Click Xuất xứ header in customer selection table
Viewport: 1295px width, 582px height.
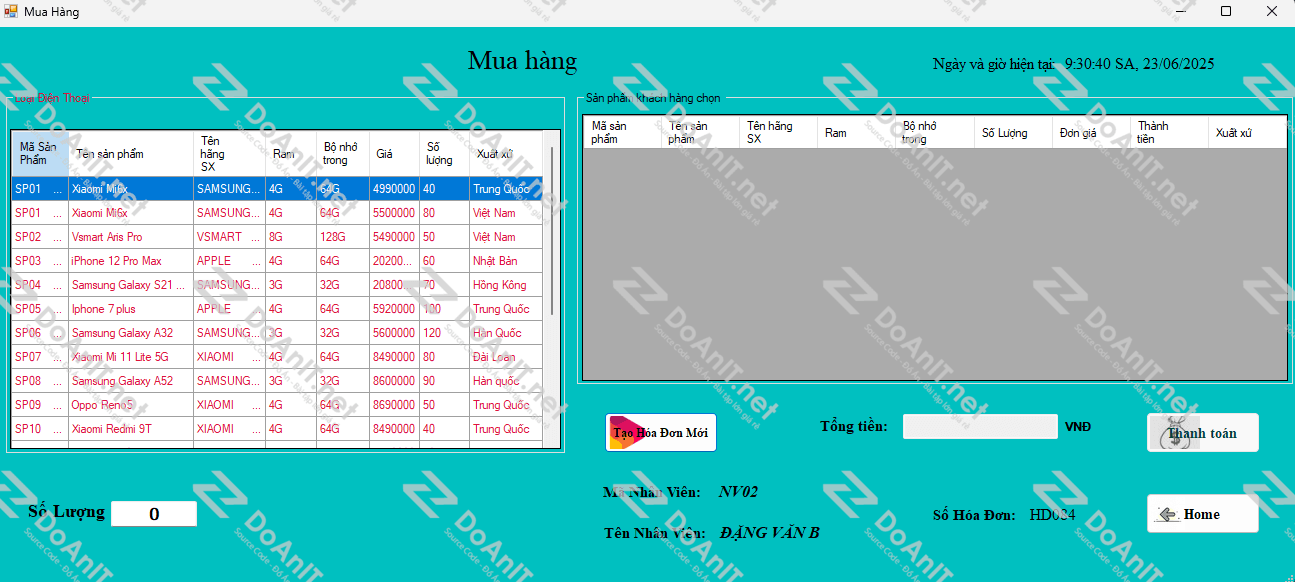(x=1247, y=132)
